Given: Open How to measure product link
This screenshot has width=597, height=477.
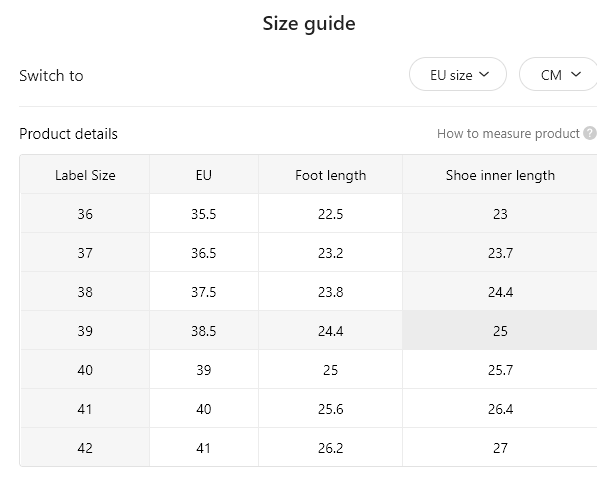Looking at the screenshot, I should click(508, 134).
